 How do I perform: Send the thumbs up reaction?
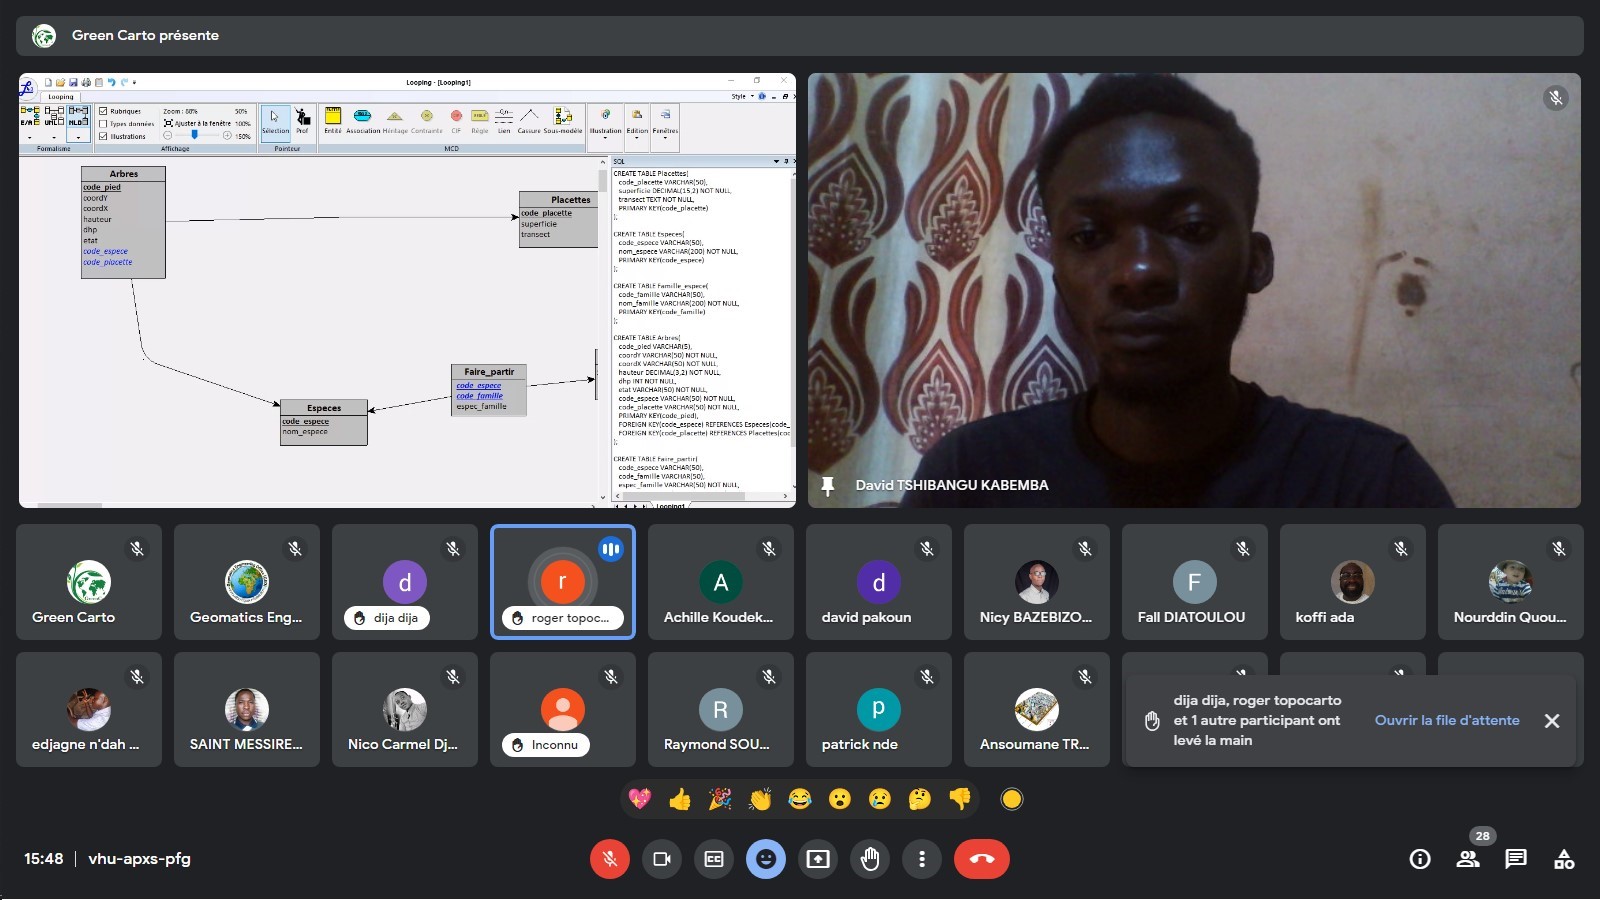(680, 799)
